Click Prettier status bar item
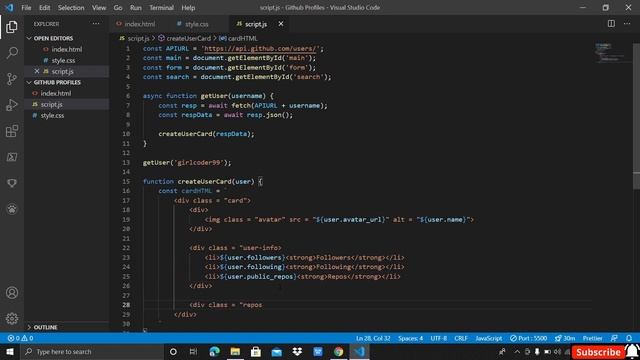This screenshot has height=360, width=640. tap(592, 338)
